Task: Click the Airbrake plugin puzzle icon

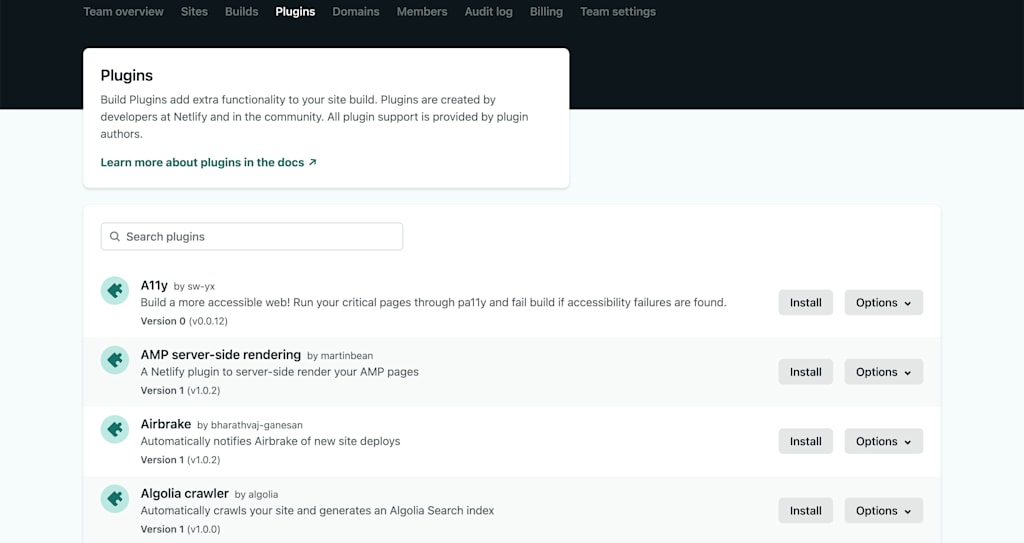Action: coord(114,429)
